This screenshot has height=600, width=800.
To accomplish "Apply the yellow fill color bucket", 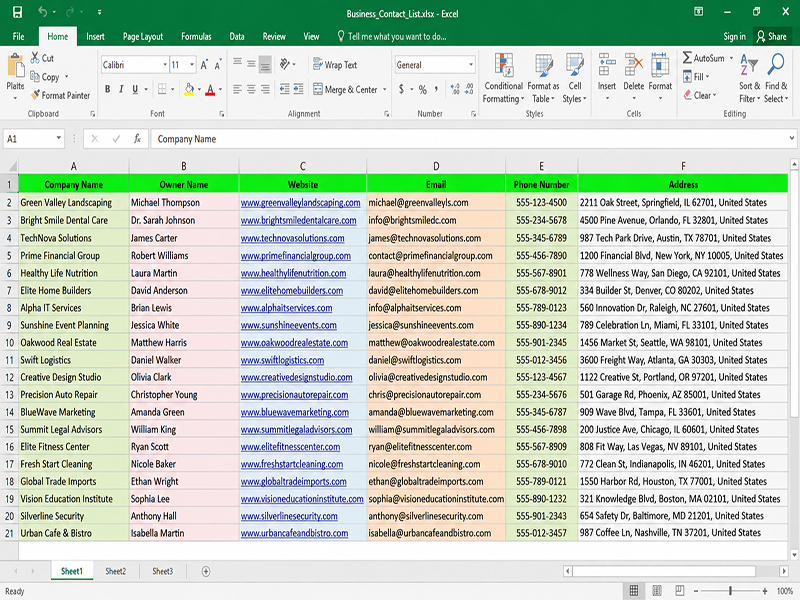I will coord(189,89).
